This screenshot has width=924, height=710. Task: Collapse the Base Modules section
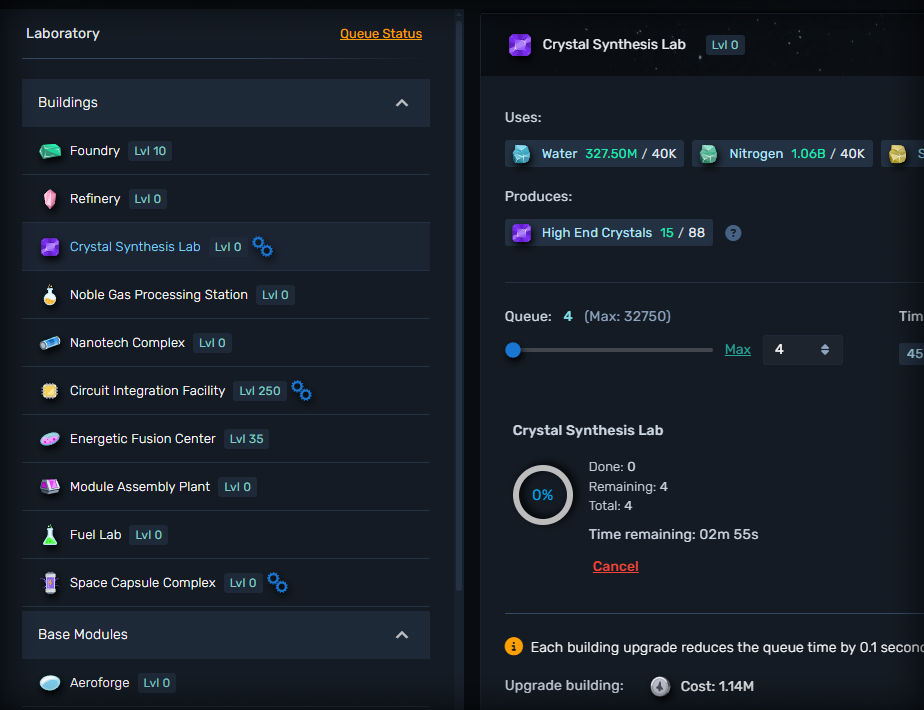[402, 635]
